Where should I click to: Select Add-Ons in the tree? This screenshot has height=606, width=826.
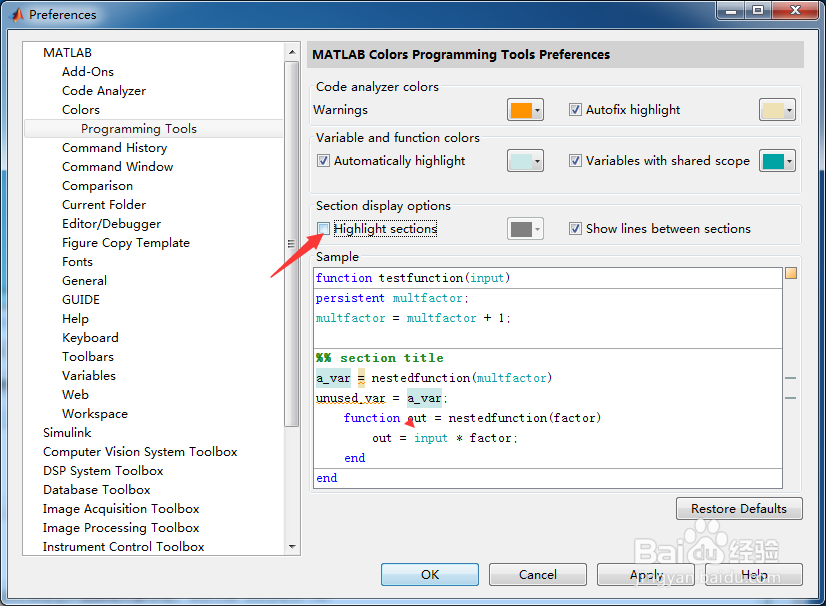coord(88,72)
